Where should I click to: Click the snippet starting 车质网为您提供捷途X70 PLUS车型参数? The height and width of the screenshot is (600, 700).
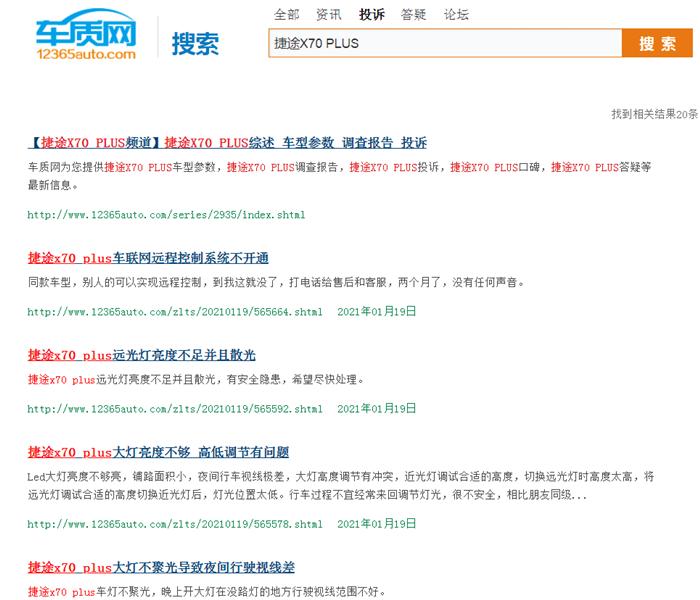coord(339,176)
